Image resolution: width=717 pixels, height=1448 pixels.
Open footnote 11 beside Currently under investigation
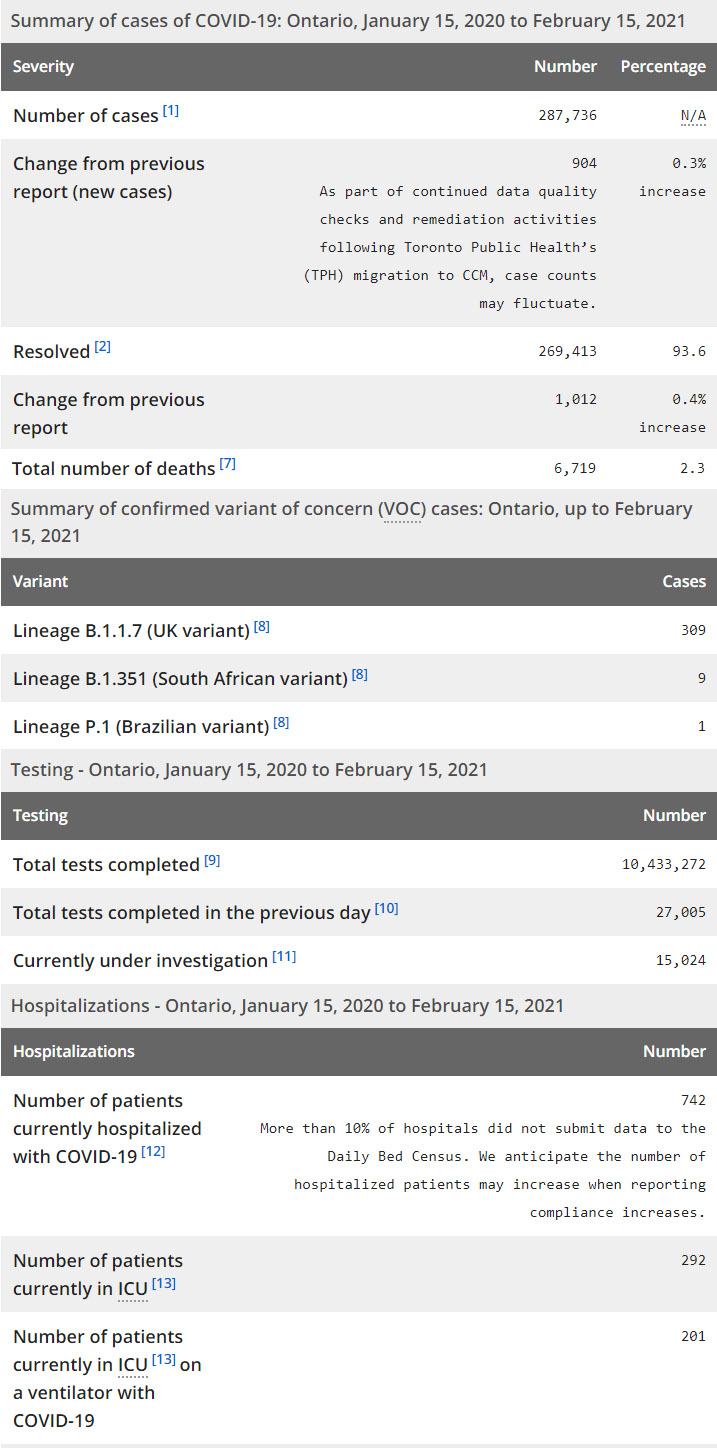click(x=284, y=956)
